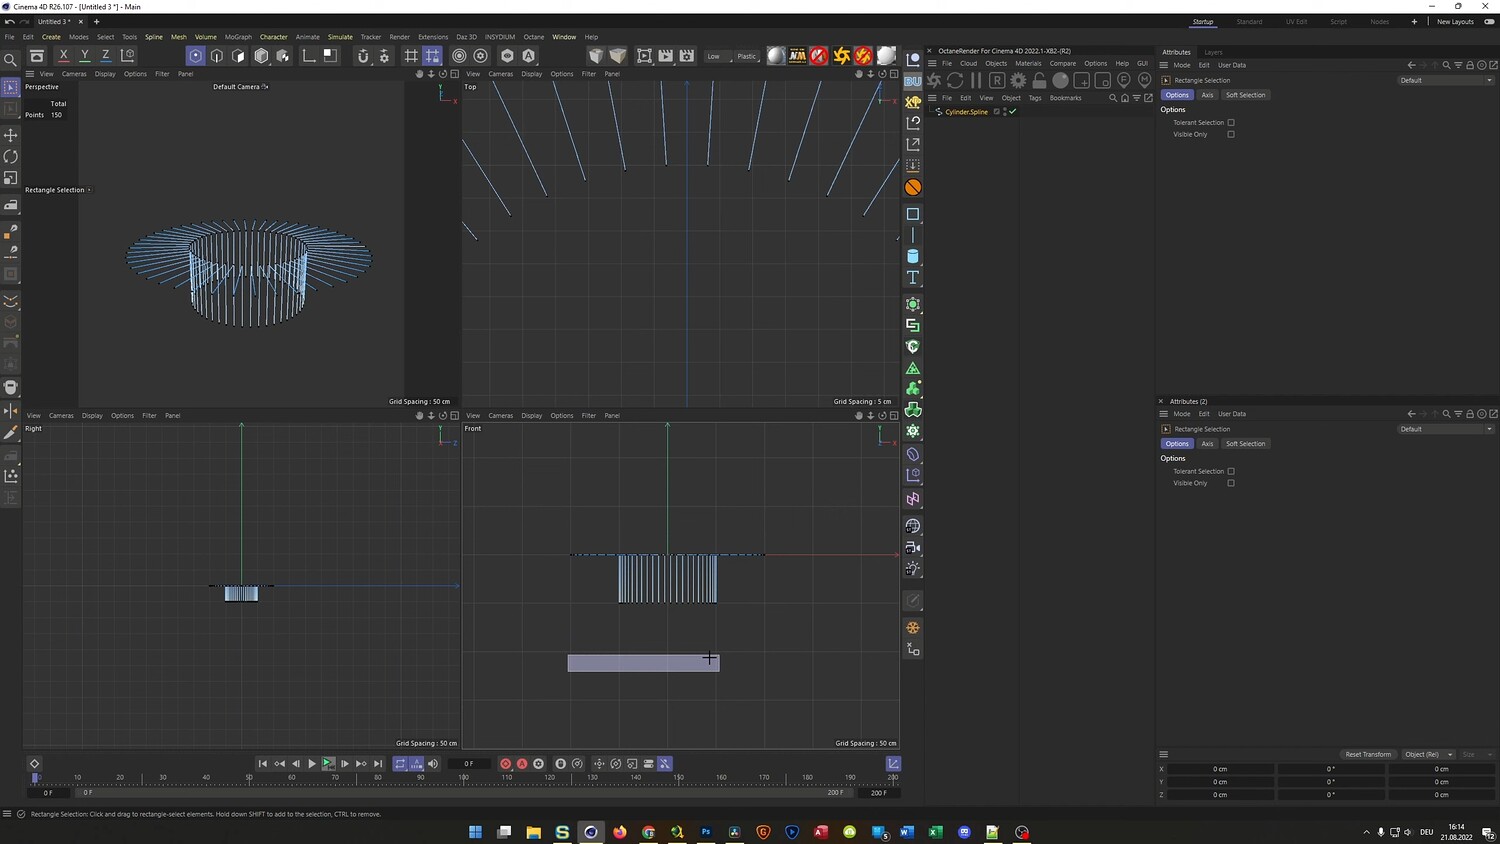Toggle Cylinder.Spline enabled green checkmark

tap(1013, 112)
